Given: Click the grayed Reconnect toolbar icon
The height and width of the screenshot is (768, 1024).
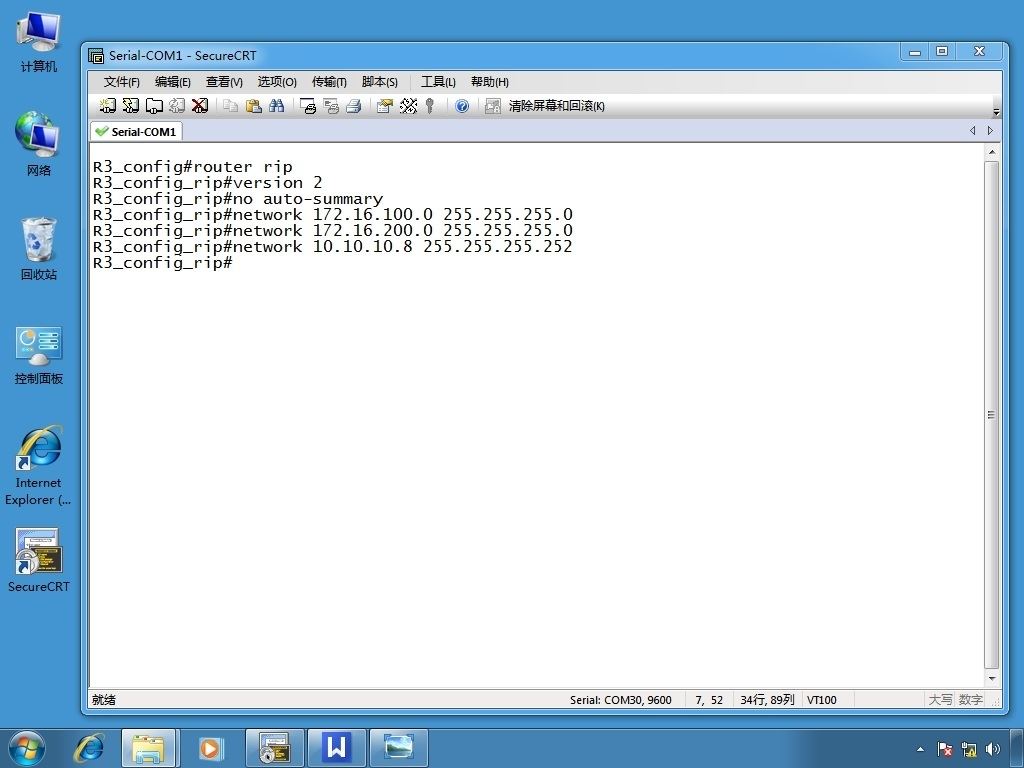Looking at the screenshot, I should (x=177, y=106).
